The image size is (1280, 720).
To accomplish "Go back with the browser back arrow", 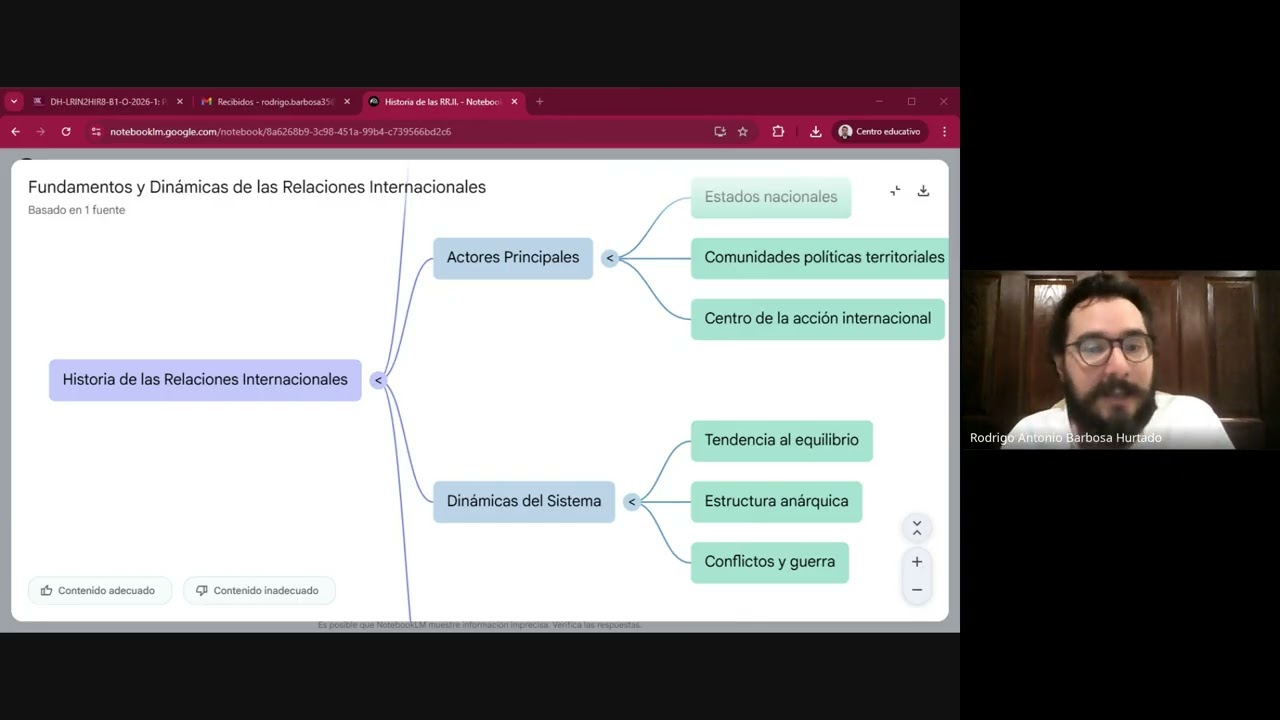I will (x=15, y=131).
